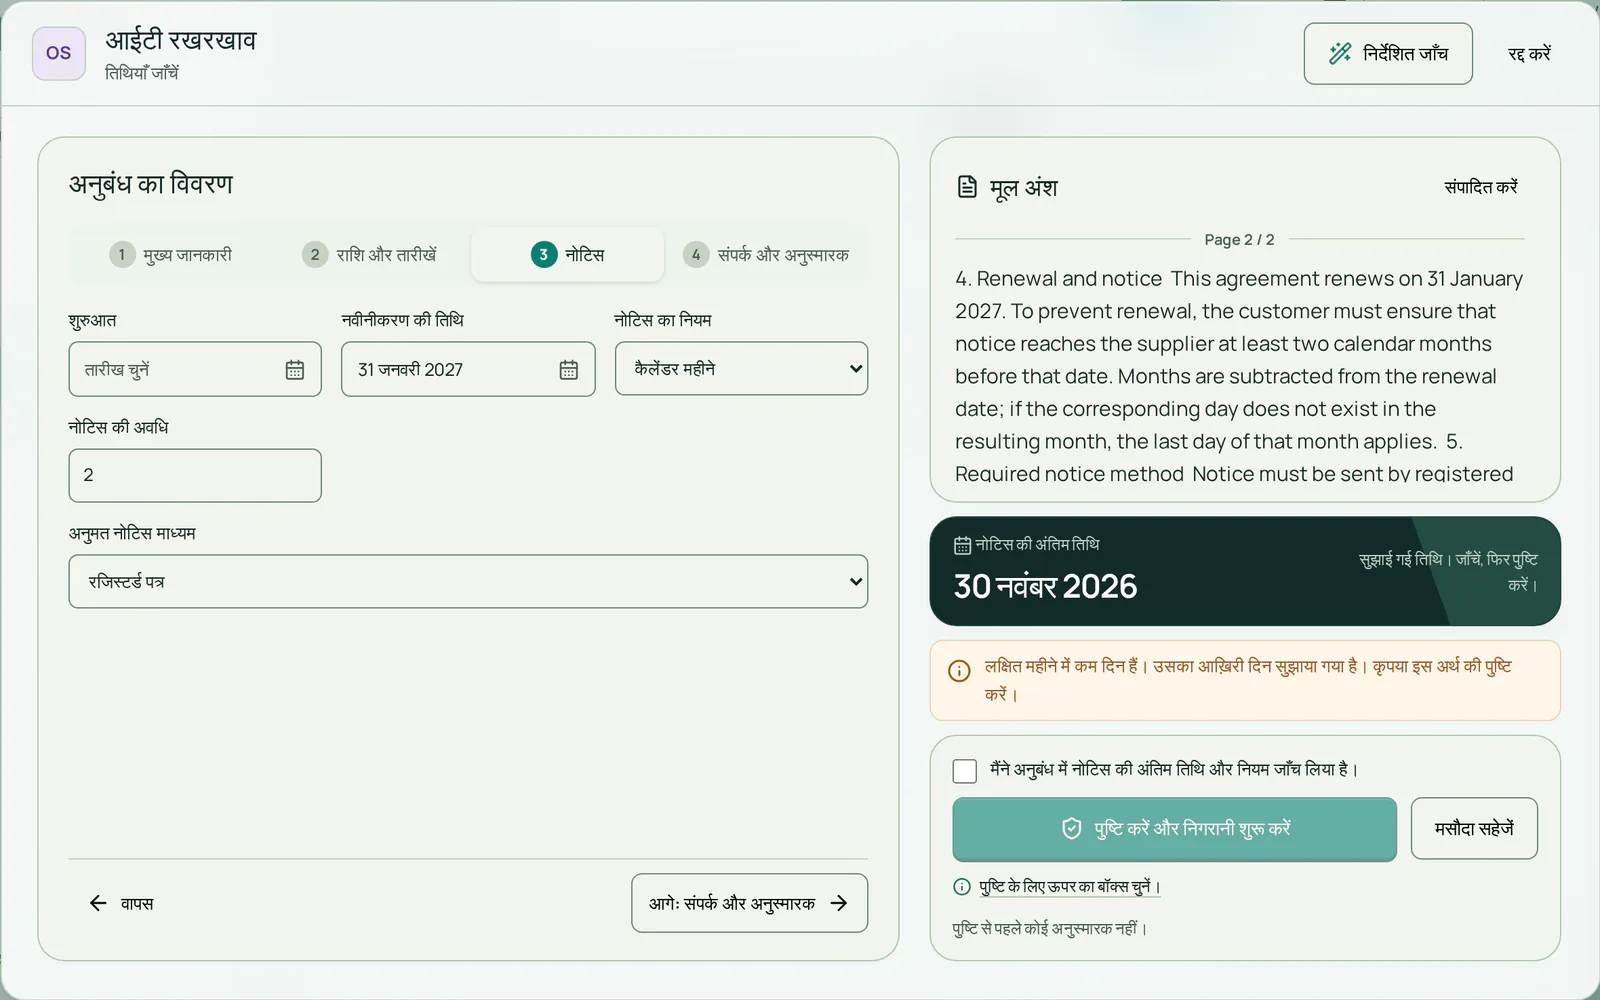Select step 3 नोटिस tab
The image size is (1600, 1000).
pyautogui.click(x=567, y=255)
